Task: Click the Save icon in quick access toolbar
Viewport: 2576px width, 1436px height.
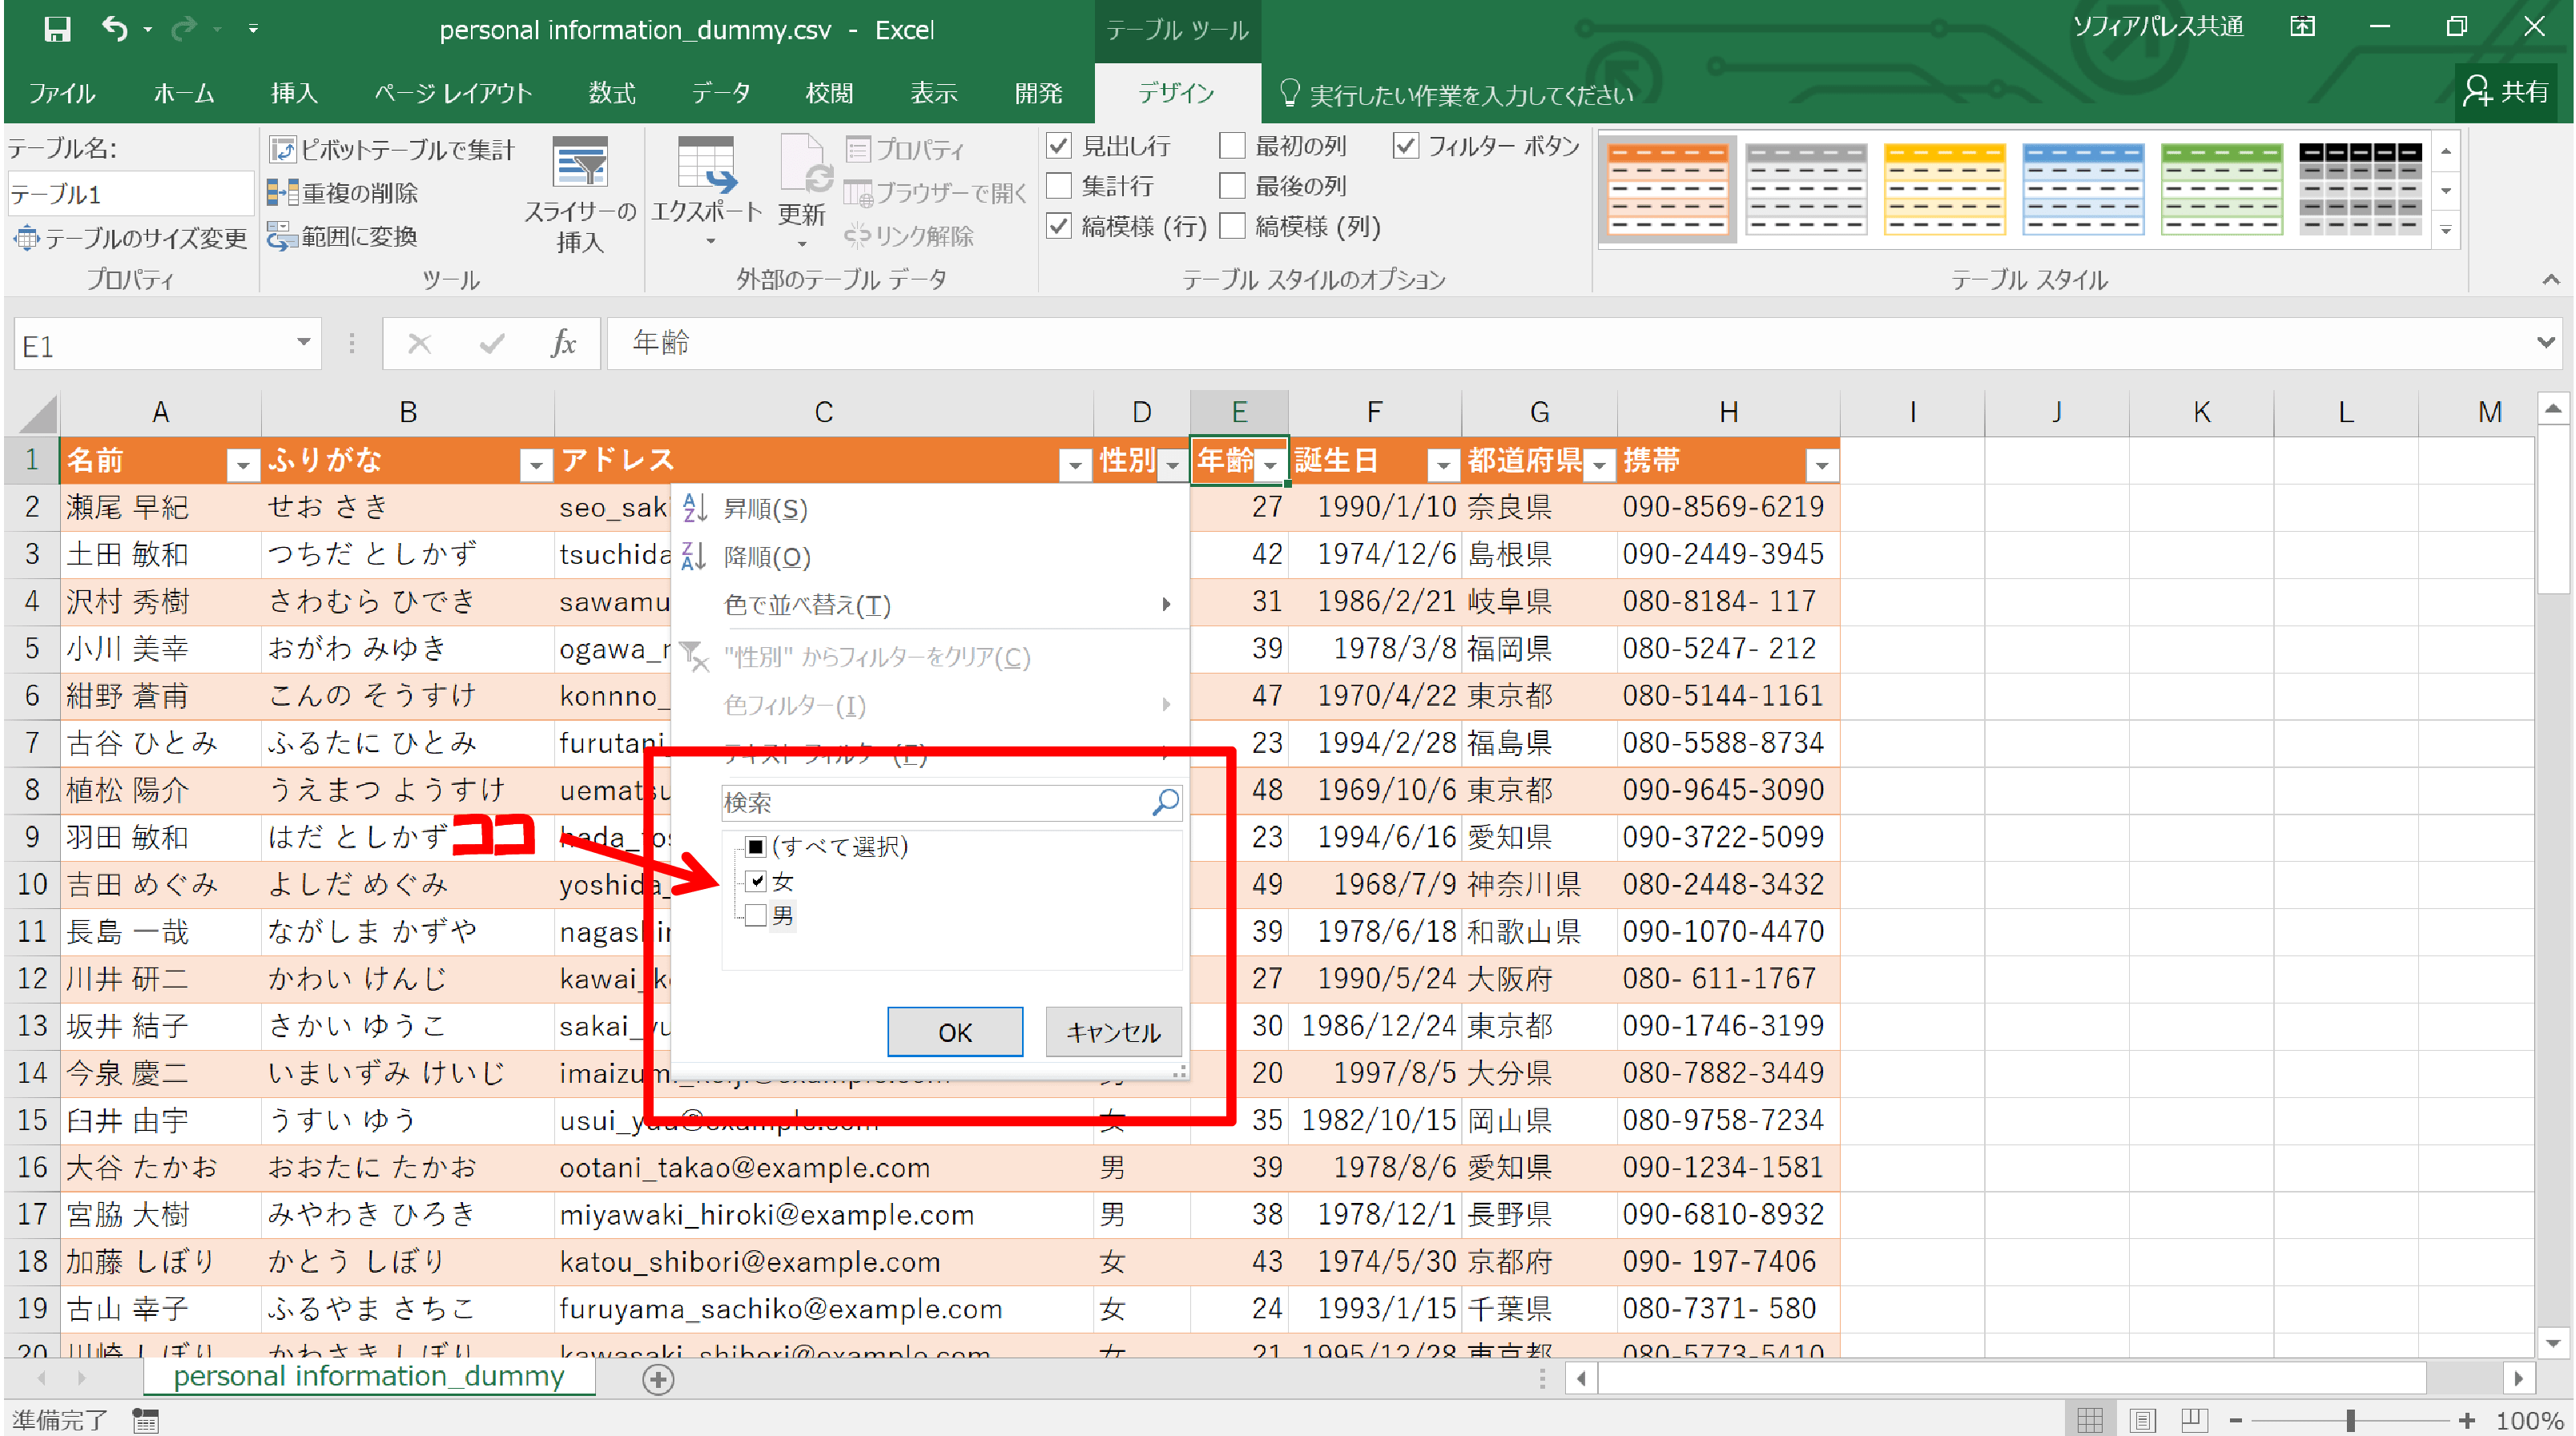Action: [x=57, y=29]
